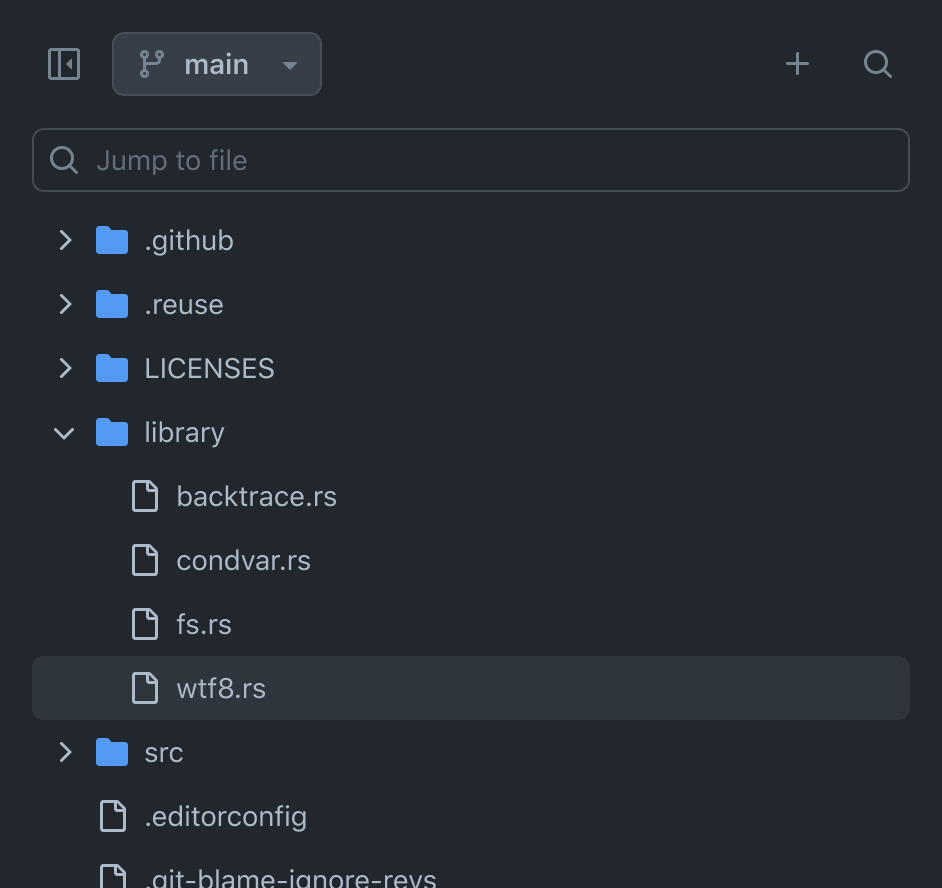Open the .git-blame-ignore-revs file
The image size is (942, 888).
click(290, 878)
